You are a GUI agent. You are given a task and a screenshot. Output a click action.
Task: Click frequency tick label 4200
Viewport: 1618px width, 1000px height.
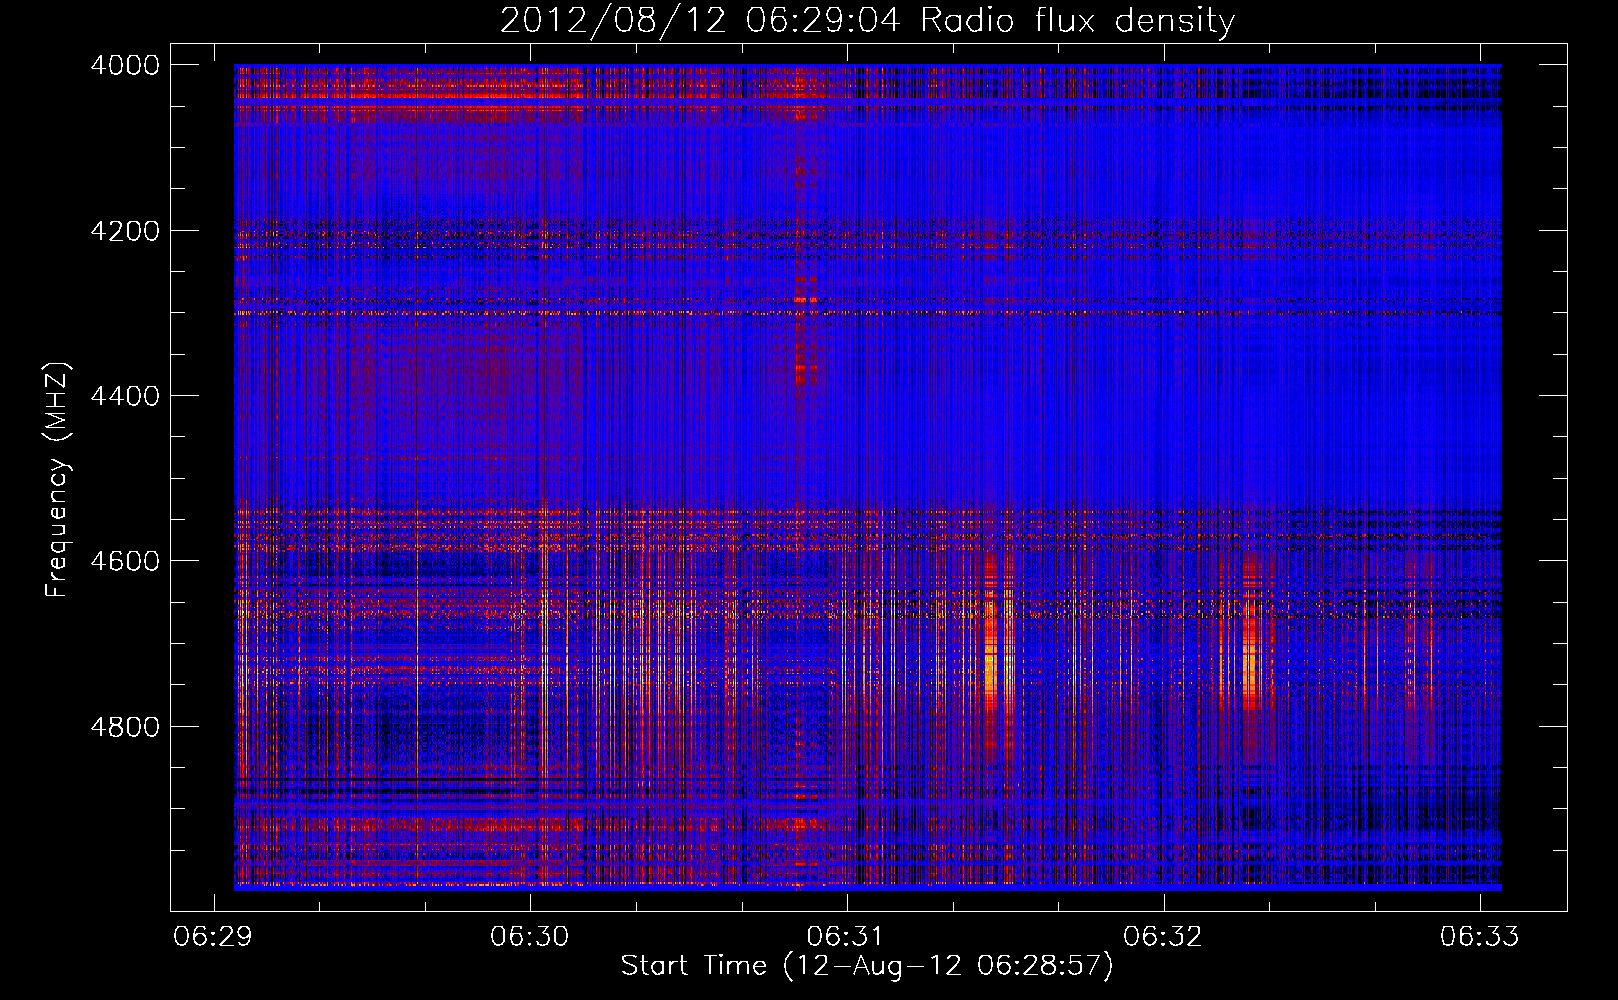(x=125, y=231)
